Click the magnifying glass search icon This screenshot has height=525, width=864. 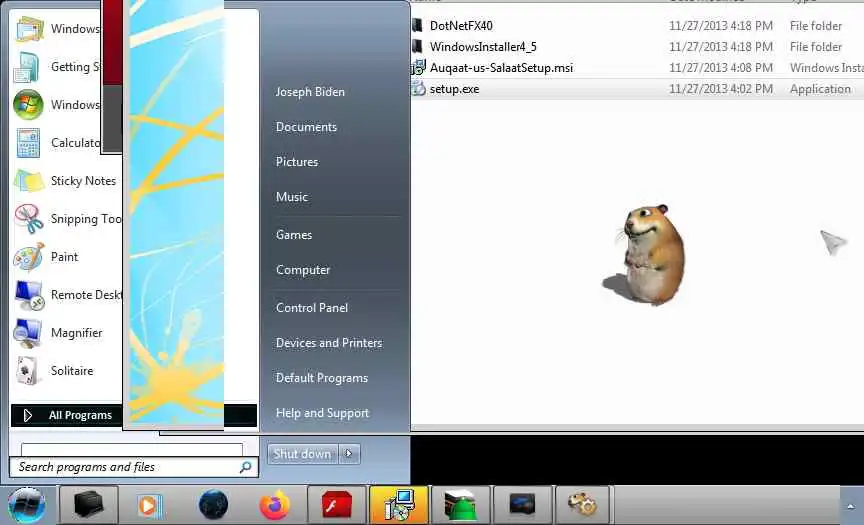[246, 467]
